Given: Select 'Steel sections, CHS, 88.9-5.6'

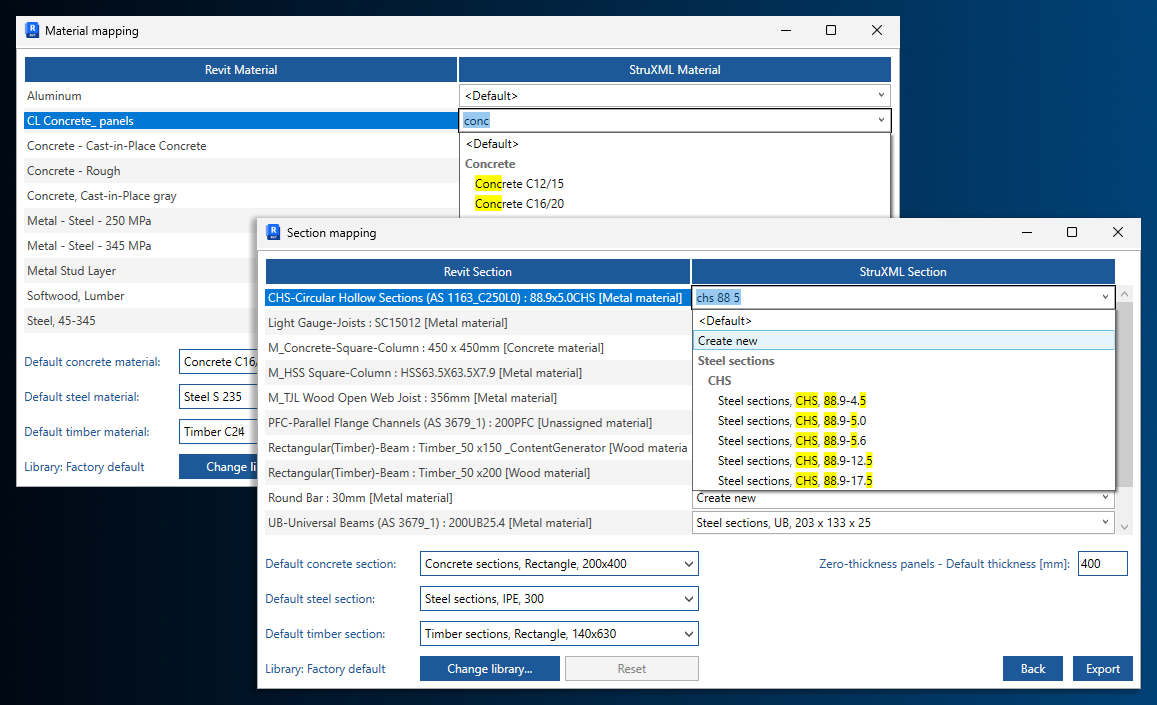Looking at the screenshot, I should (792, 441).
